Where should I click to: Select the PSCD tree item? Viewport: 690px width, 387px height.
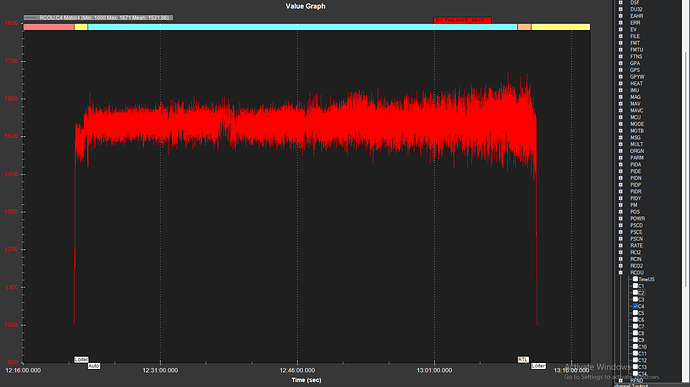[636, 225]
